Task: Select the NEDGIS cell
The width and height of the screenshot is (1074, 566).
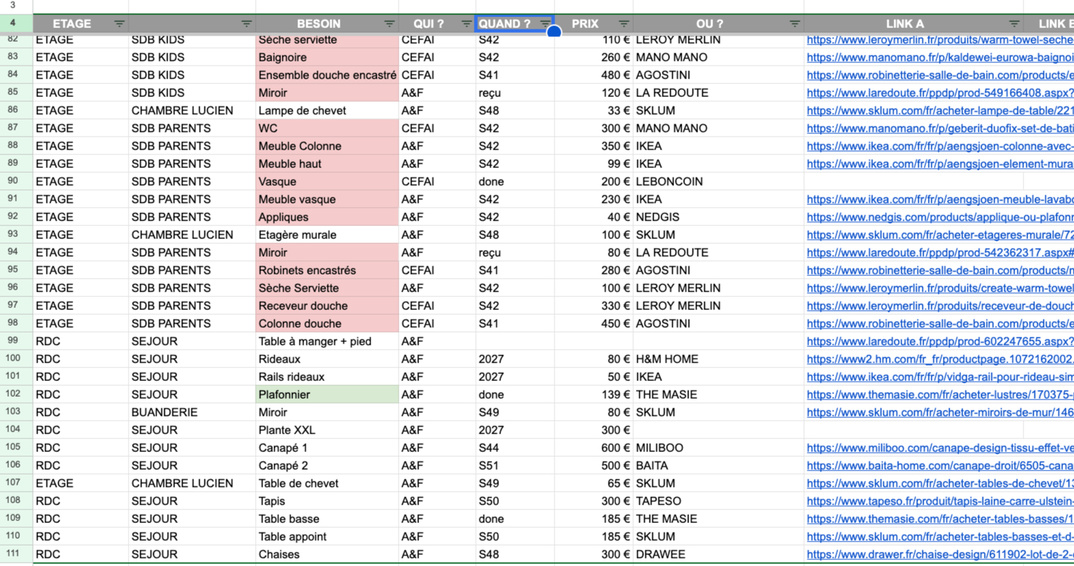Action: click(719, 217)
